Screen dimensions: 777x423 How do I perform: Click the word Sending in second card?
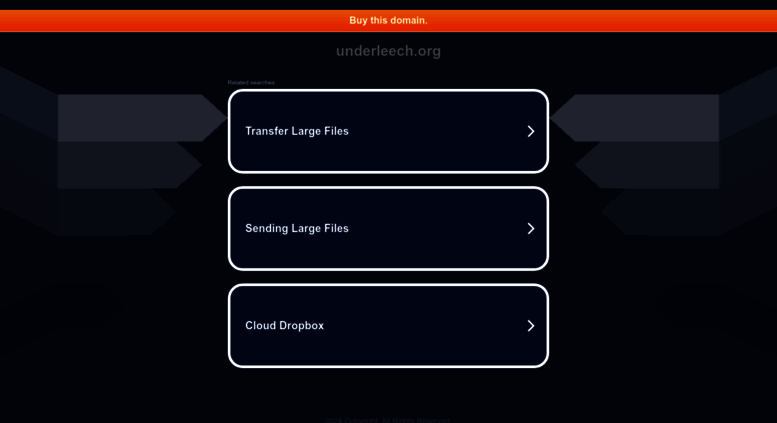pyautogui.click(x=267, y=228)
